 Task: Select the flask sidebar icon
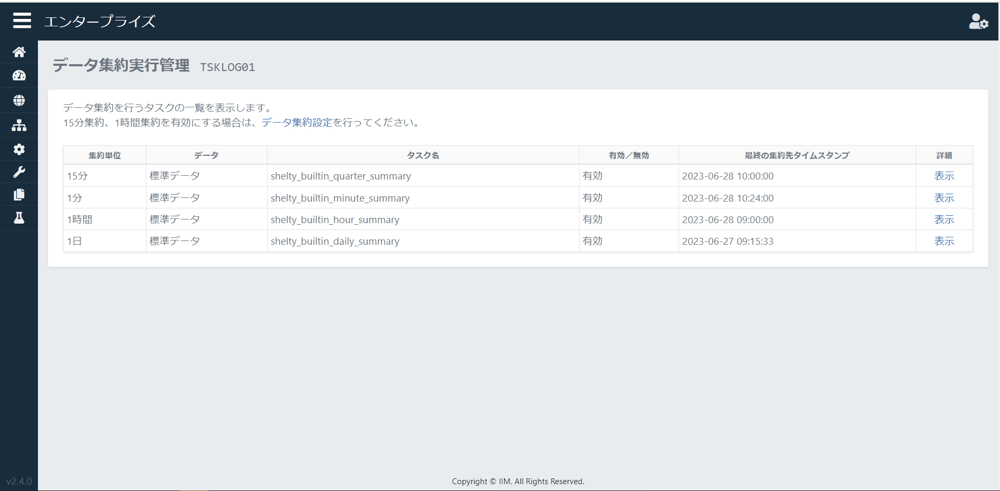click(x=19, y=218)
